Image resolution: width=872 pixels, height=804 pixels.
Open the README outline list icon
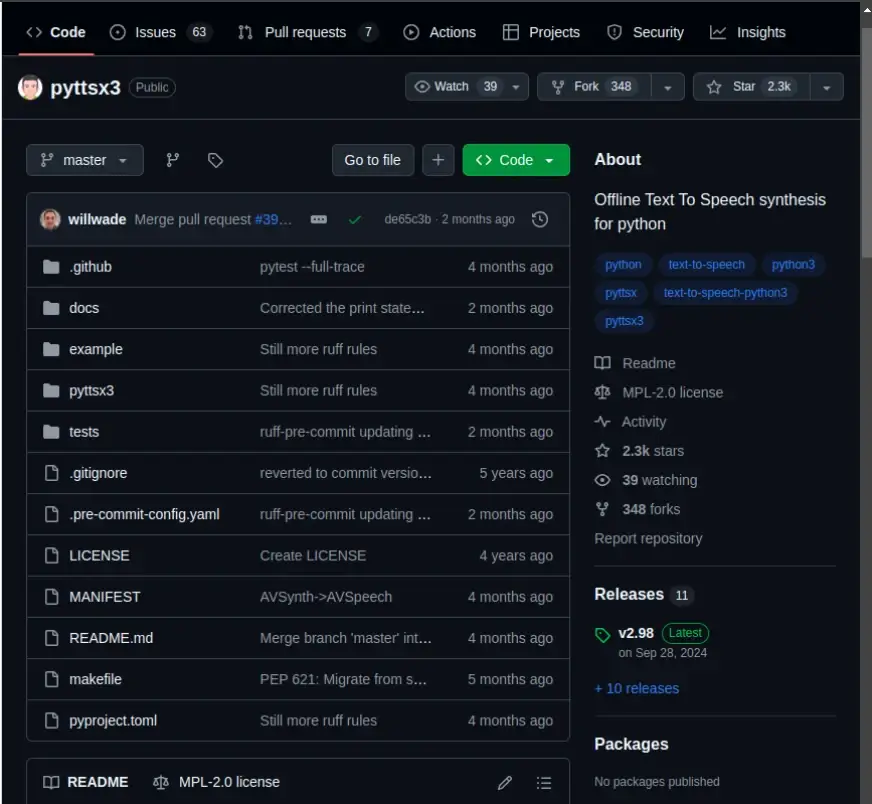coord(543,782)
